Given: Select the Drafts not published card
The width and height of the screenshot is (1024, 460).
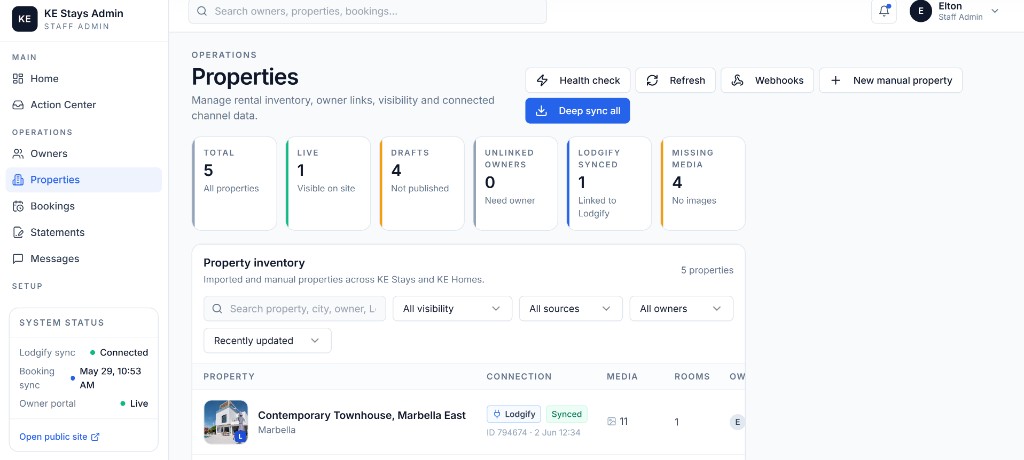Looking at the screenshot, I should coord(422,184).
